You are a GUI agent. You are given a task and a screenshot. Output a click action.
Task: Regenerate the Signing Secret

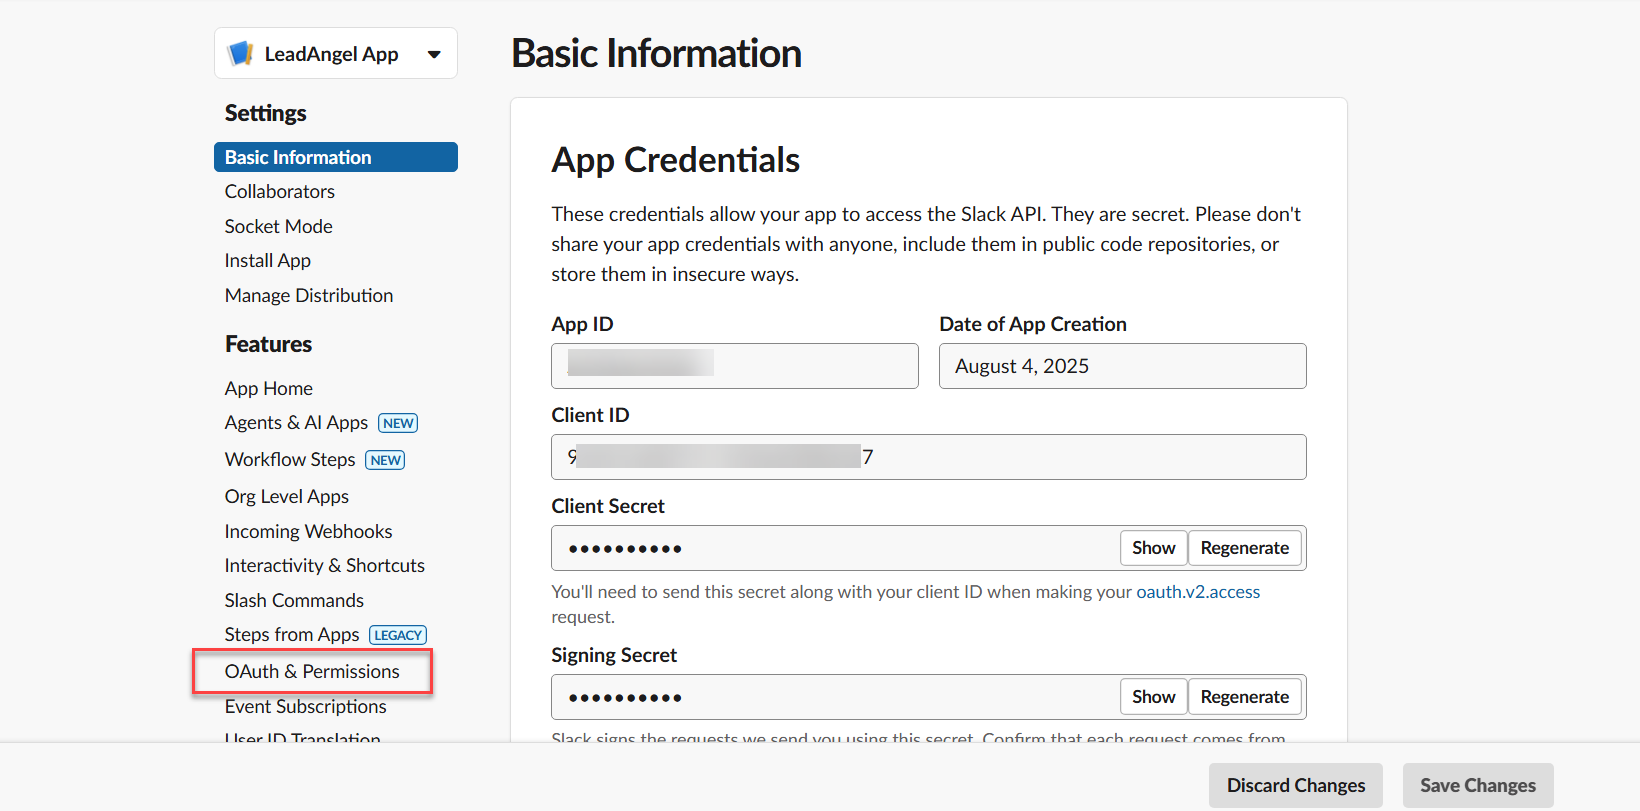pyautogui.click(x=1245, y=697)
